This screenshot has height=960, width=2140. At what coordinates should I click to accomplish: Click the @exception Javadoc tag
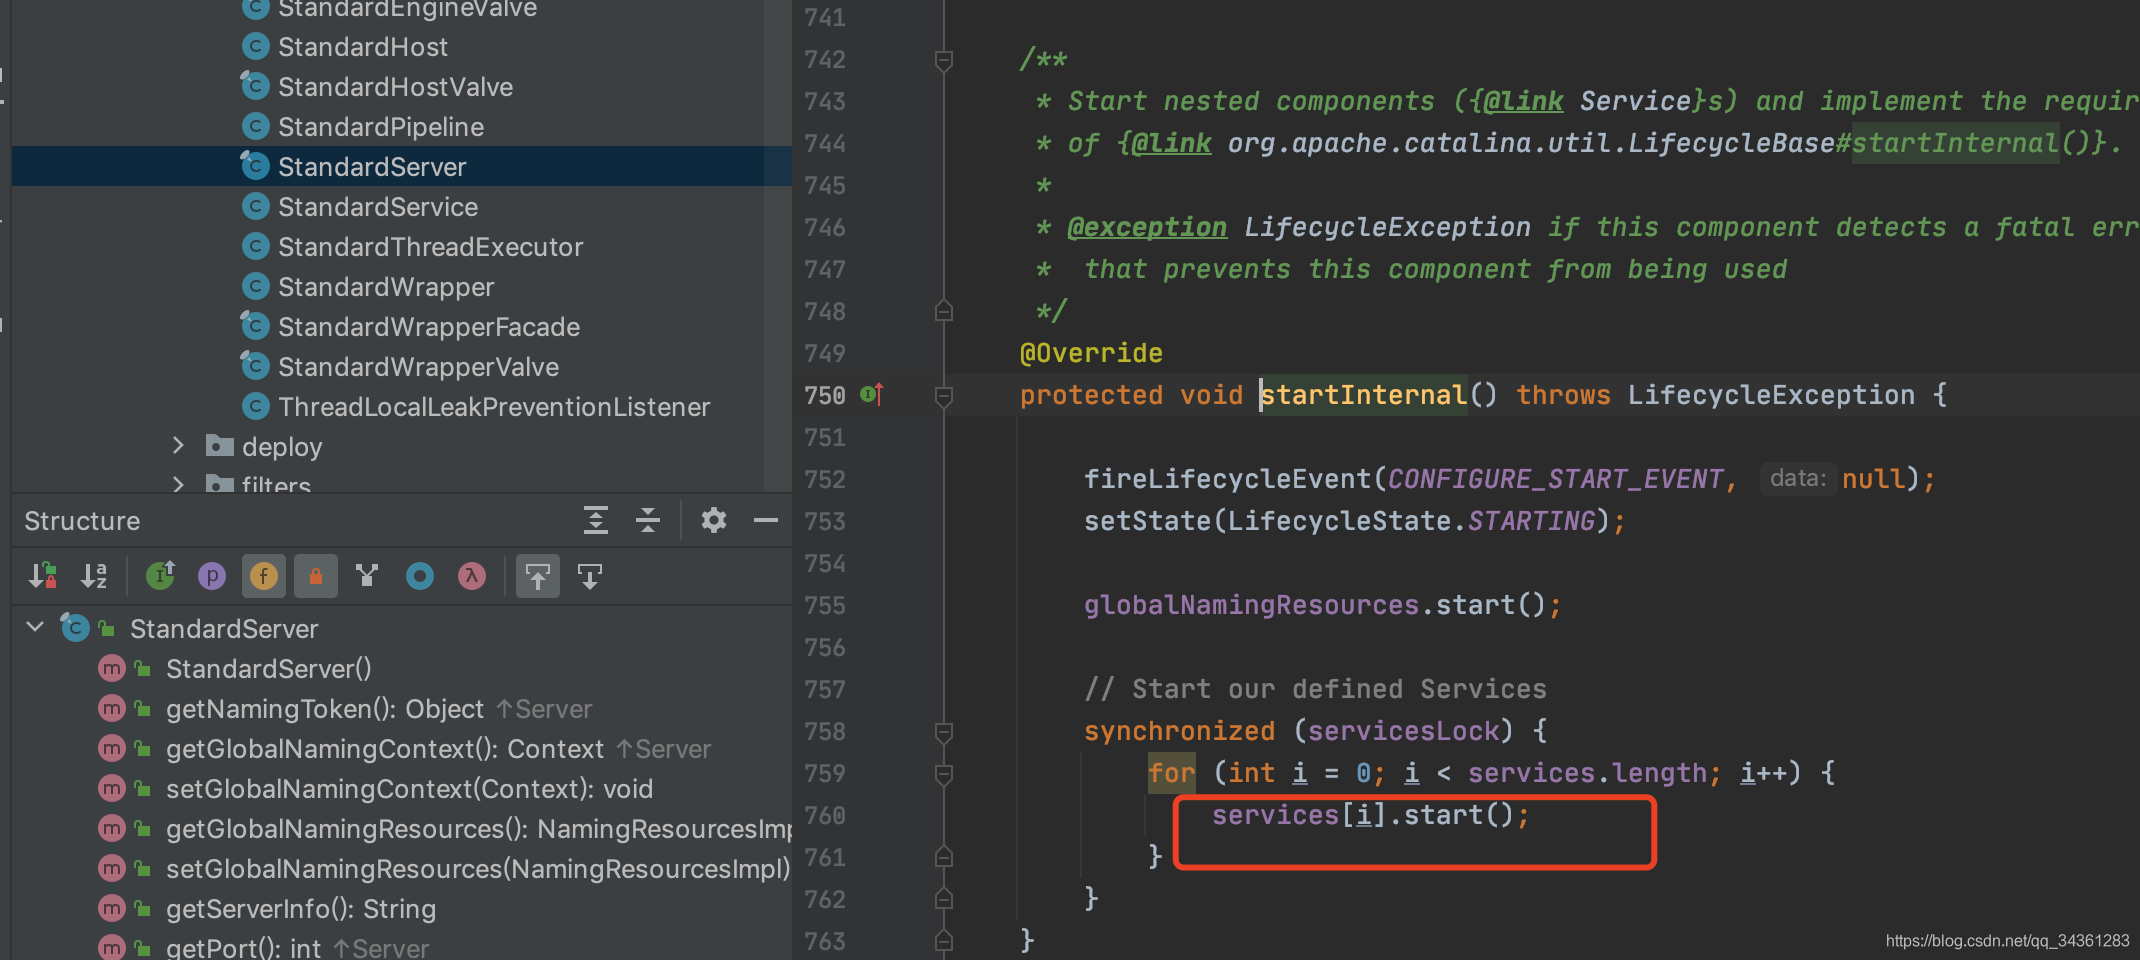[x=1147, y=227]
